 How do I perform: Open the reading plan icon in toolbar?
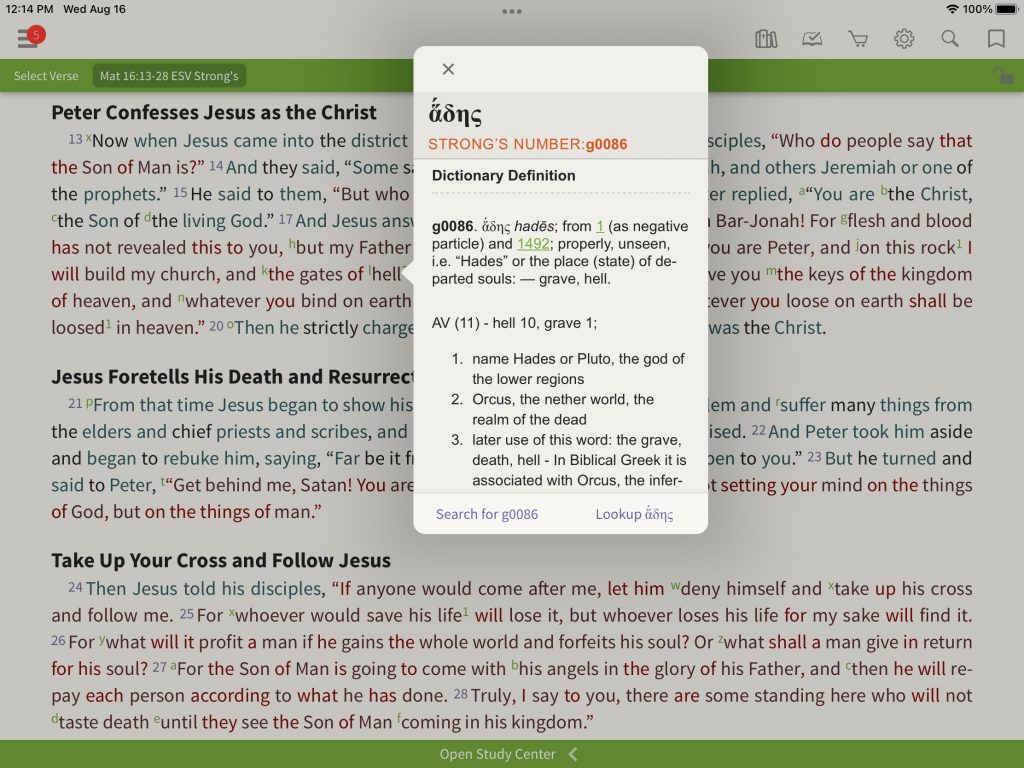(812, 39)
